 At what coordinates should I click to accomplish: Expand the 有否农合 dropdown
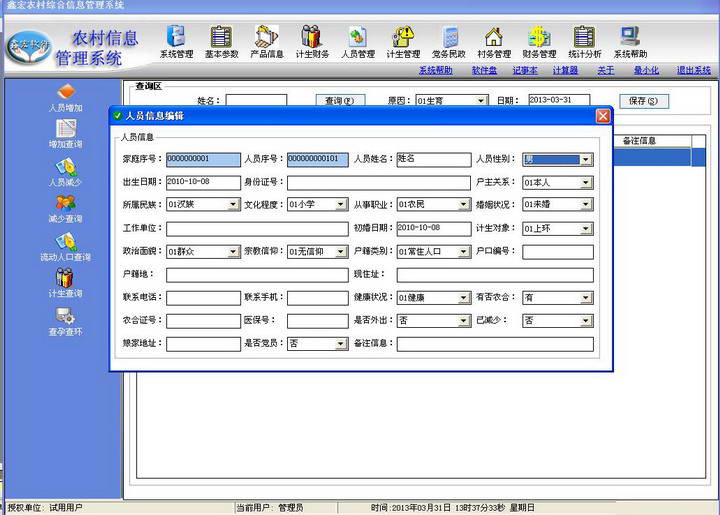click(585, 298)
